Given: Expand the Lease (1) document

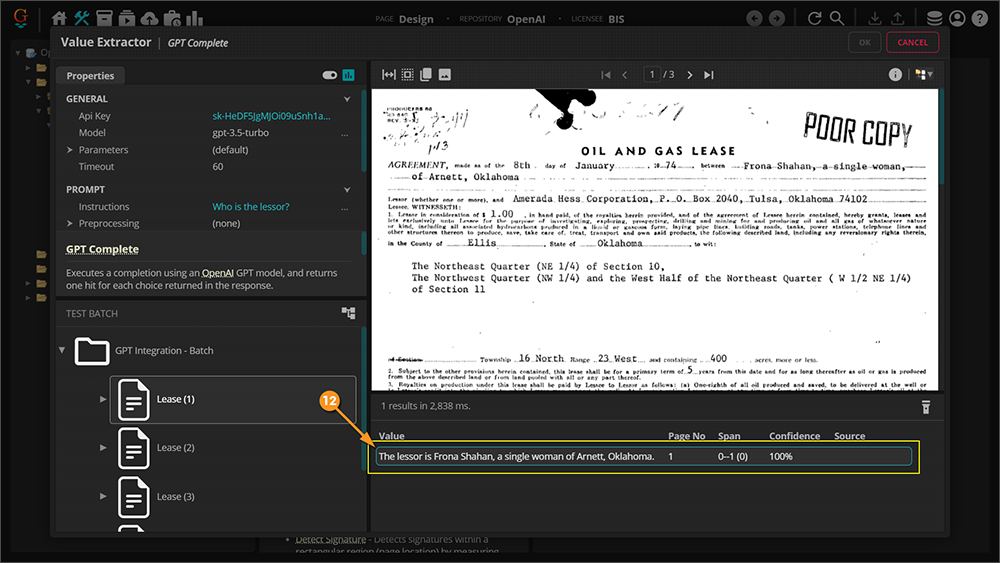Looking at the screenshot, I should [103, 399].
